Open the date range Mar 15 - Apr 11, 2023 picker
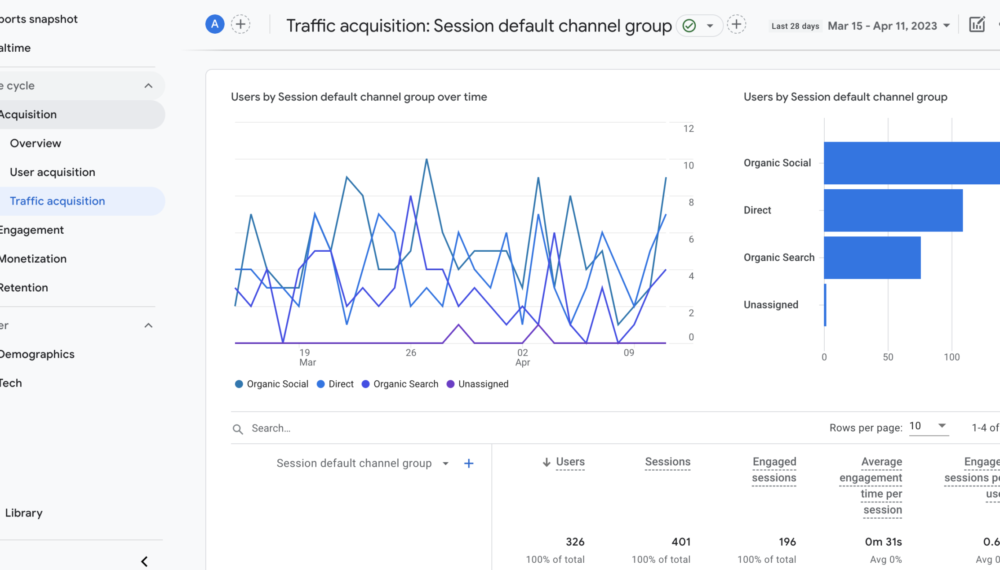The width and height of the screenshot is (1000, 570). 888,26
